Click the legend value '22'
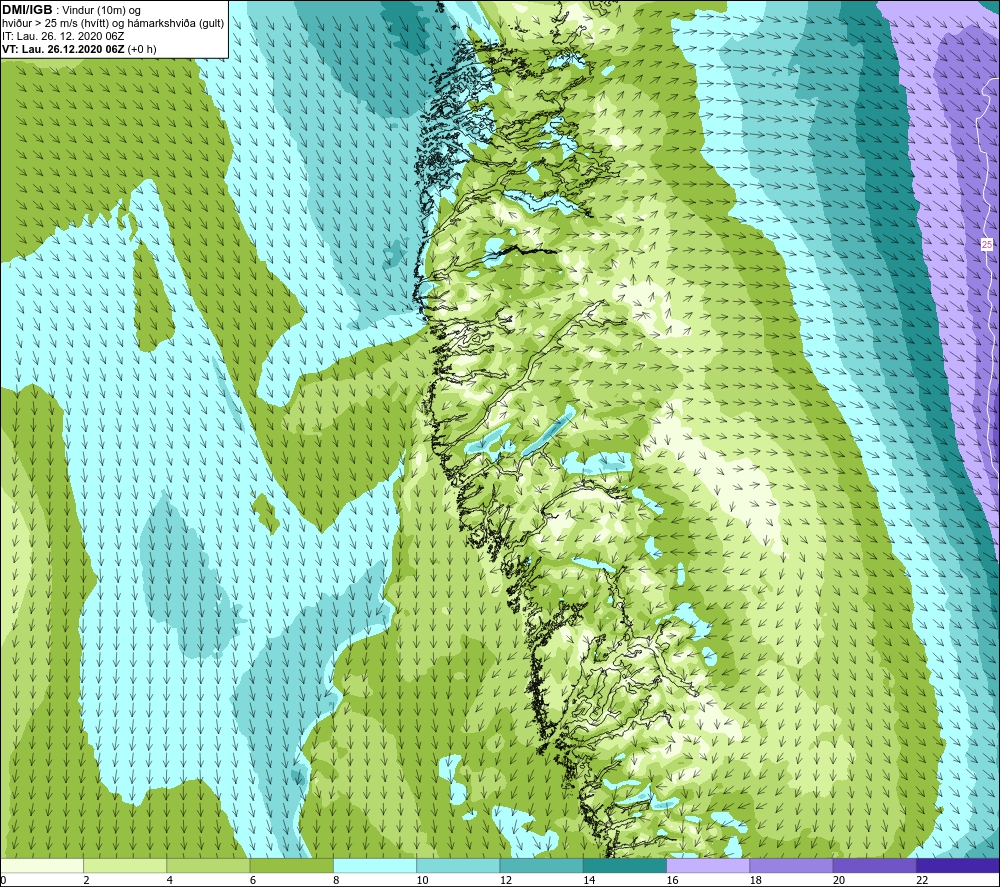Screen dimensions: 1000x887 tap(922, 880)
